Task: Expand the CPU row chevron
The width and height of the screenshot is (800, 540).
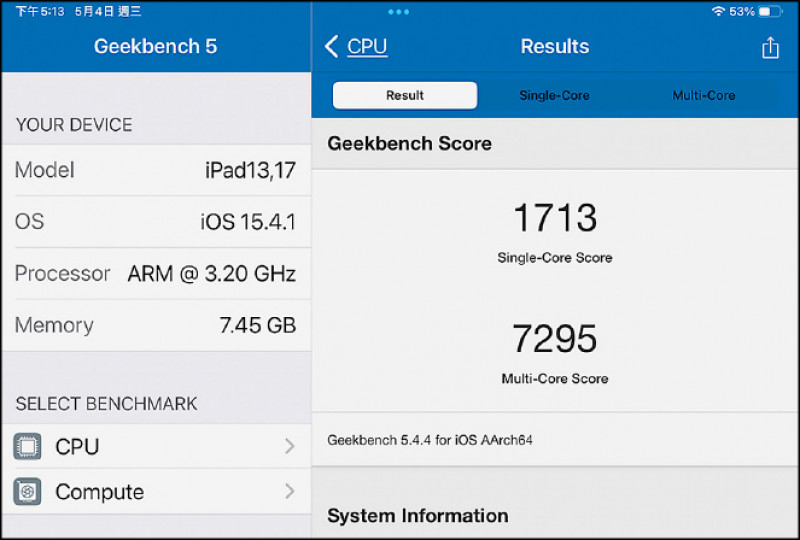Action: click(x=290, y=447)
